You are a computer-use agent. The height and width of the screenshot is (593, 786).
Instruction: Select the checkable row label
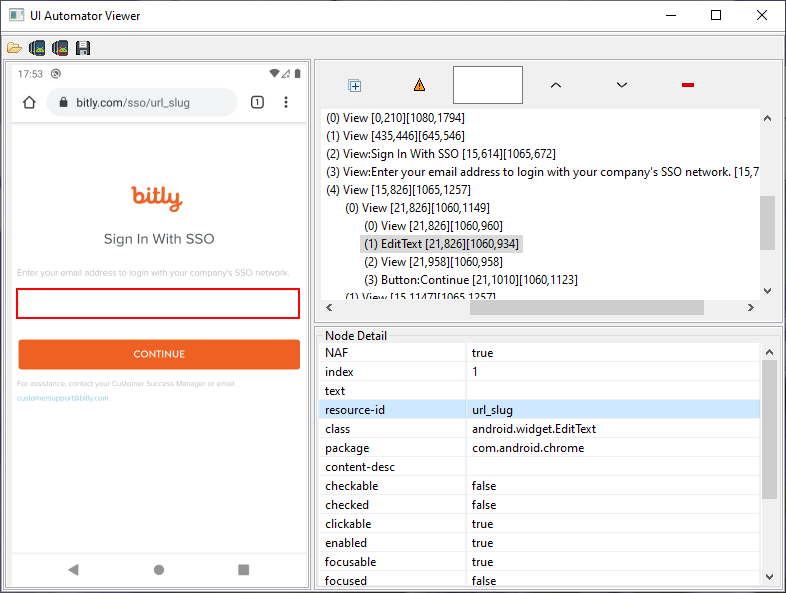(x=351, y=486)
